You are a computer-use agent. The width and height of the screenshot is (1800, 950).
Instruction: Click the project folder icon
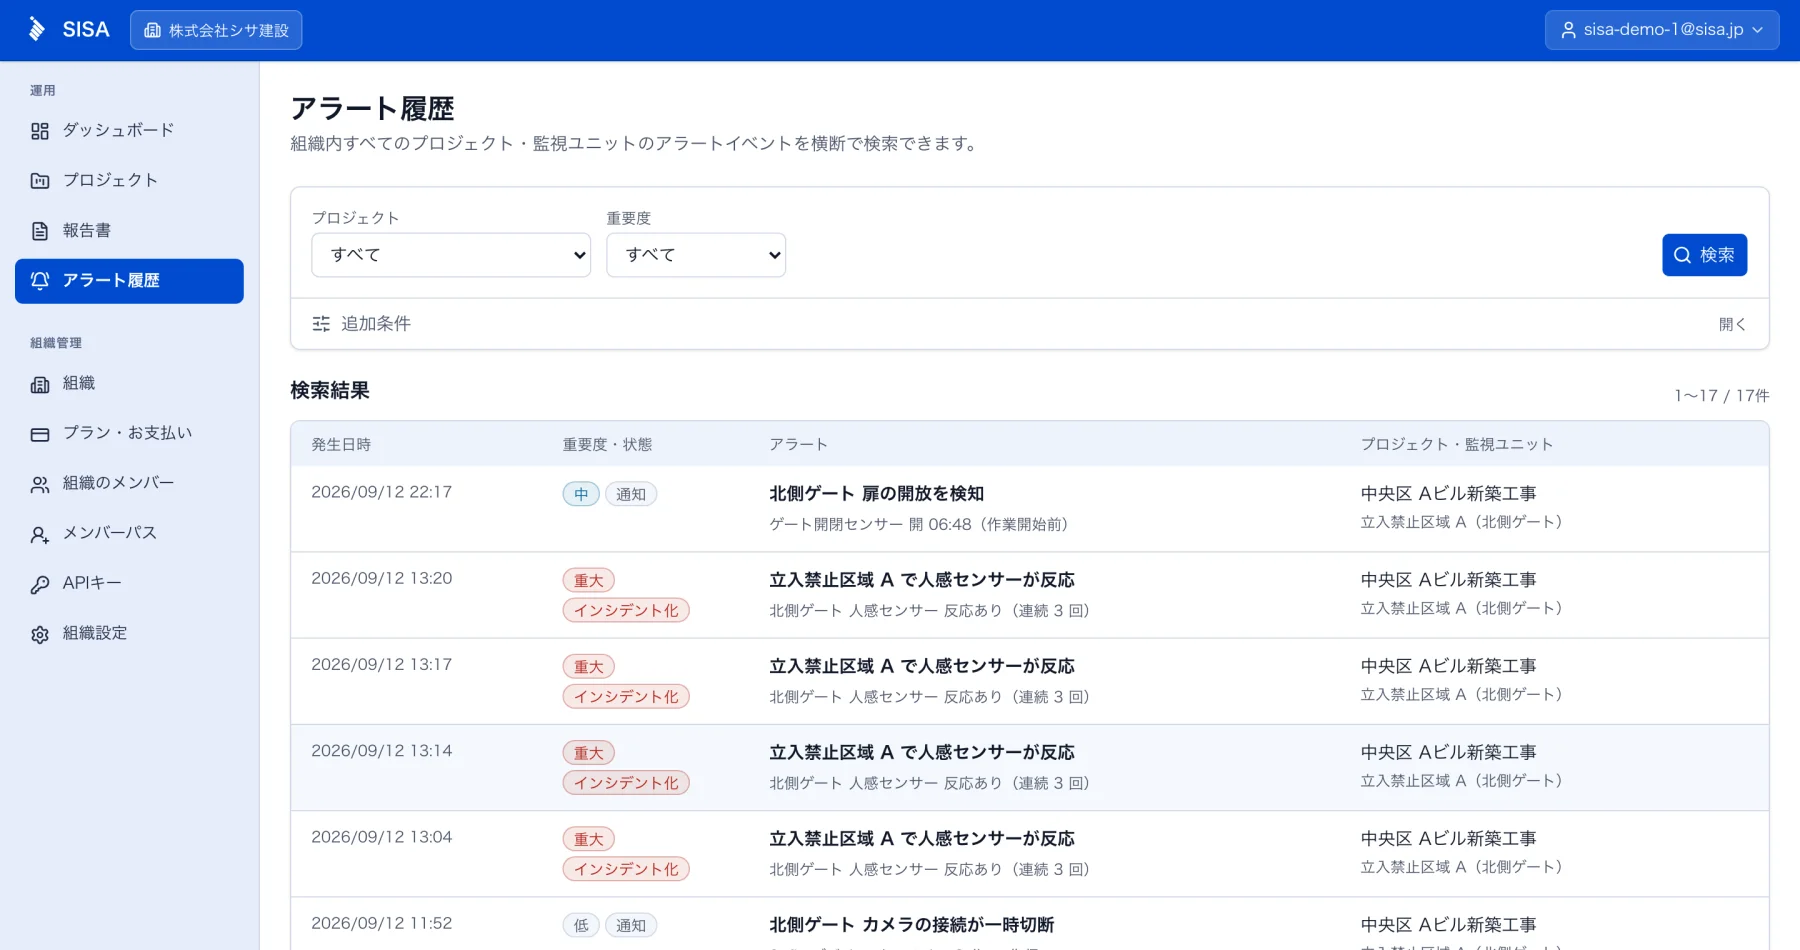pos(40,181)
